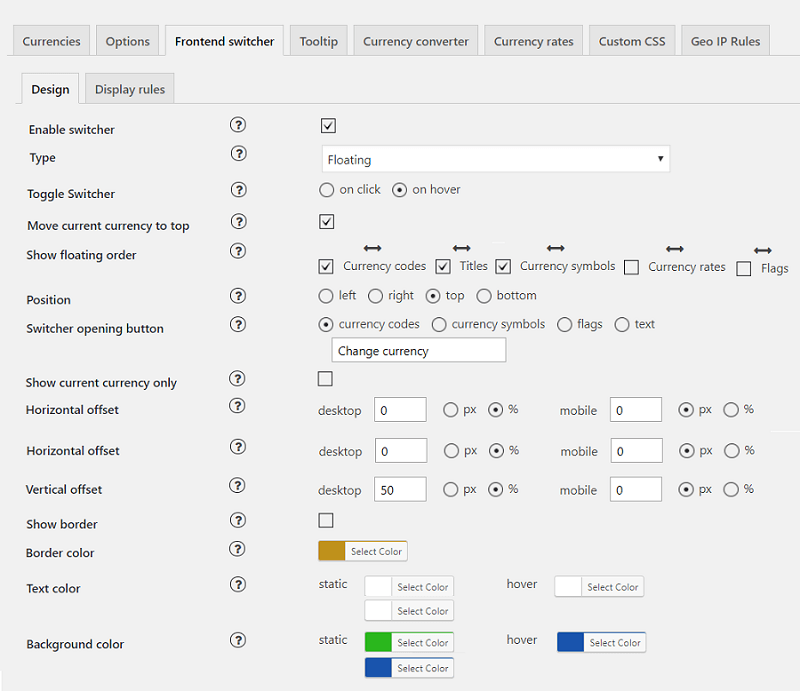Check the Flags floating order checkbox
Viewport: 800px width, 691px height.
click(x=743, y=268)
